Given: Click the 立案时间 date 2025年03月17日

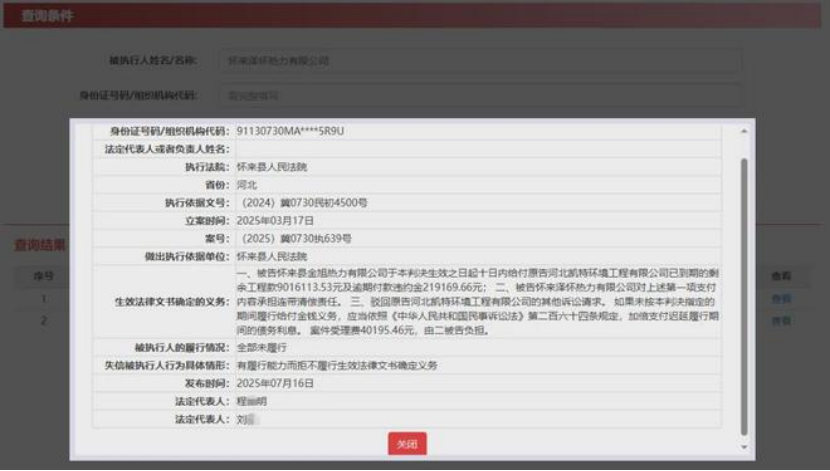Looking at the screenshot, I should click(275, 220).
